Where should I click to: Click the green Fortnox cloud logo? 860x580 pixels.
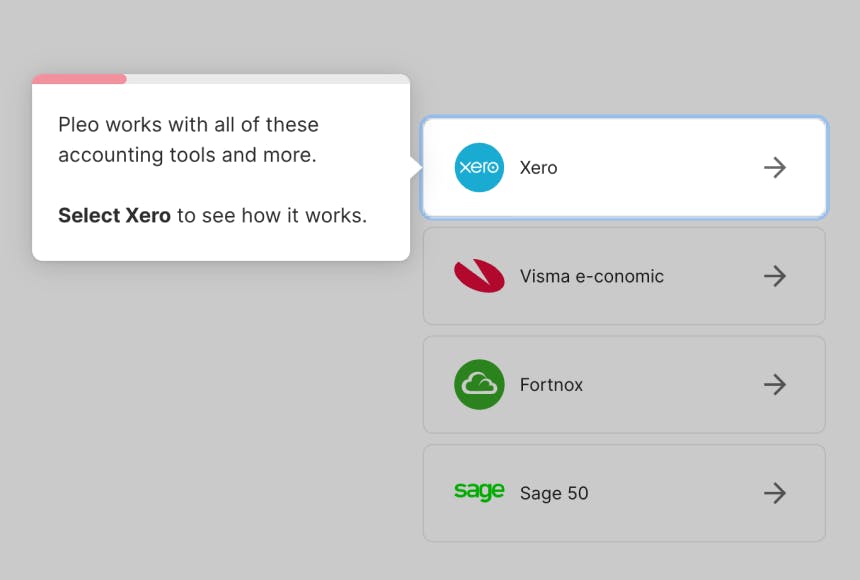(x=479, y=384)
